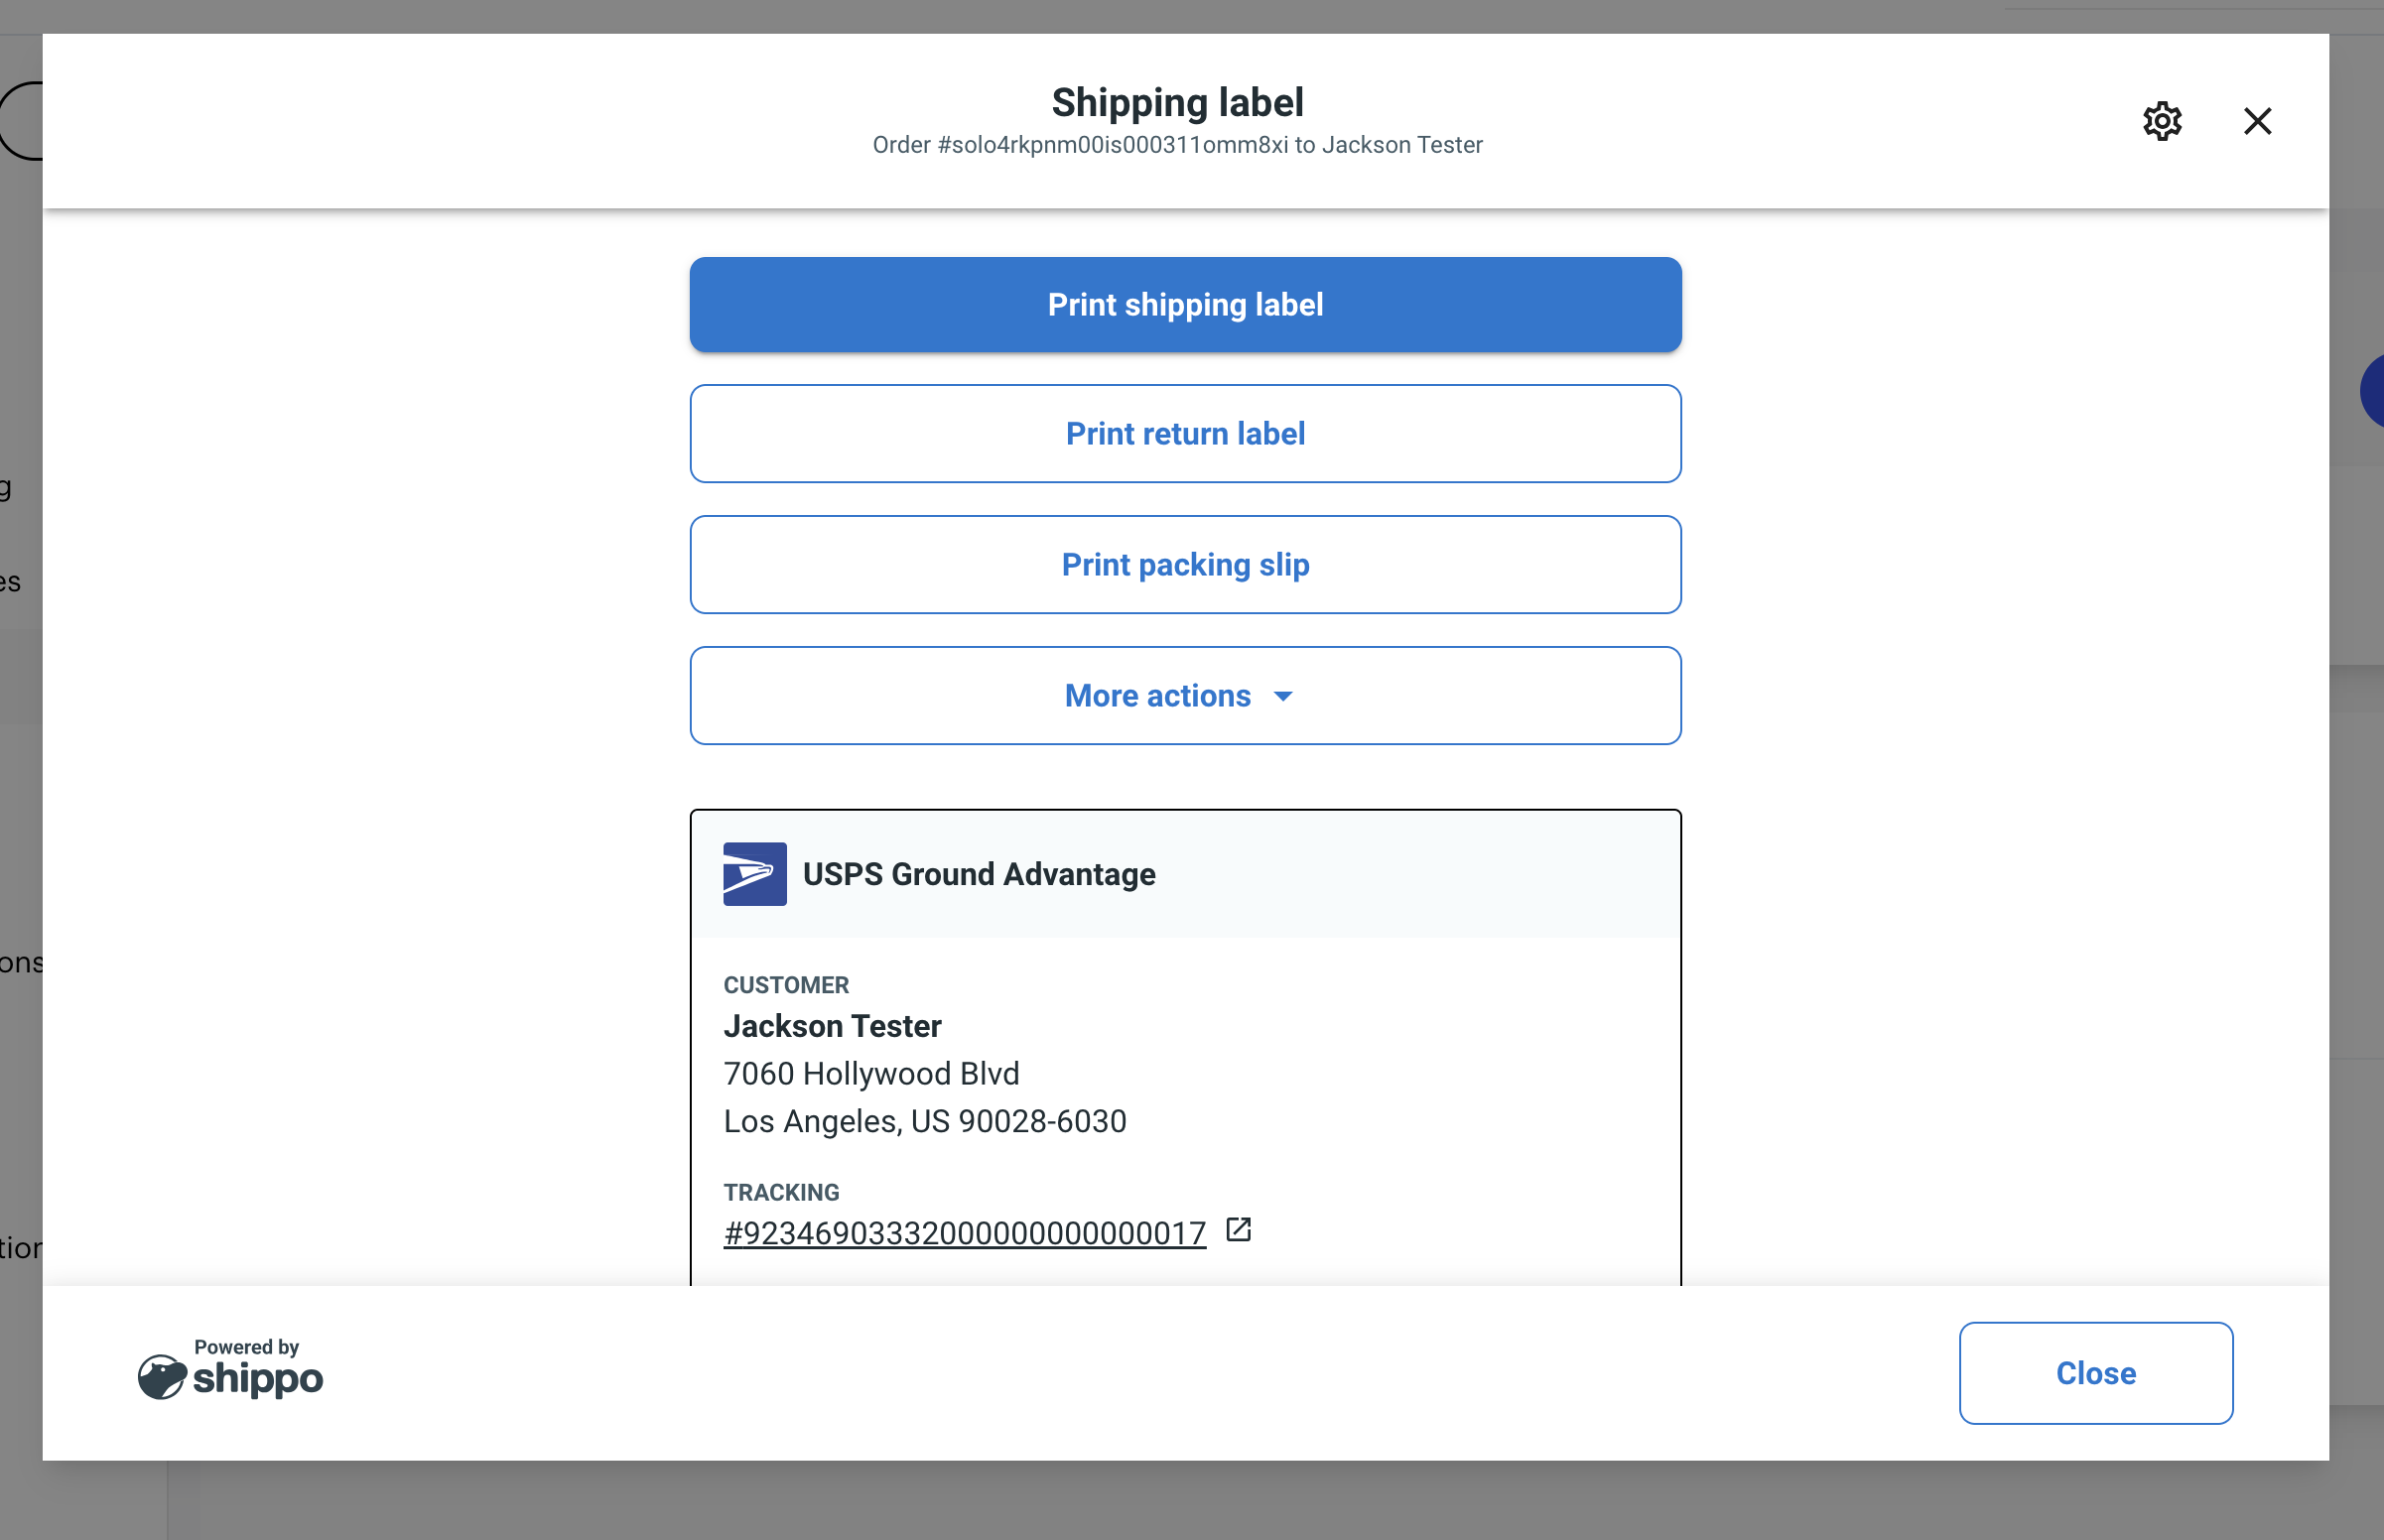Click the order number in the header
This screenshot has width=2384, height=1540.
1176,144
